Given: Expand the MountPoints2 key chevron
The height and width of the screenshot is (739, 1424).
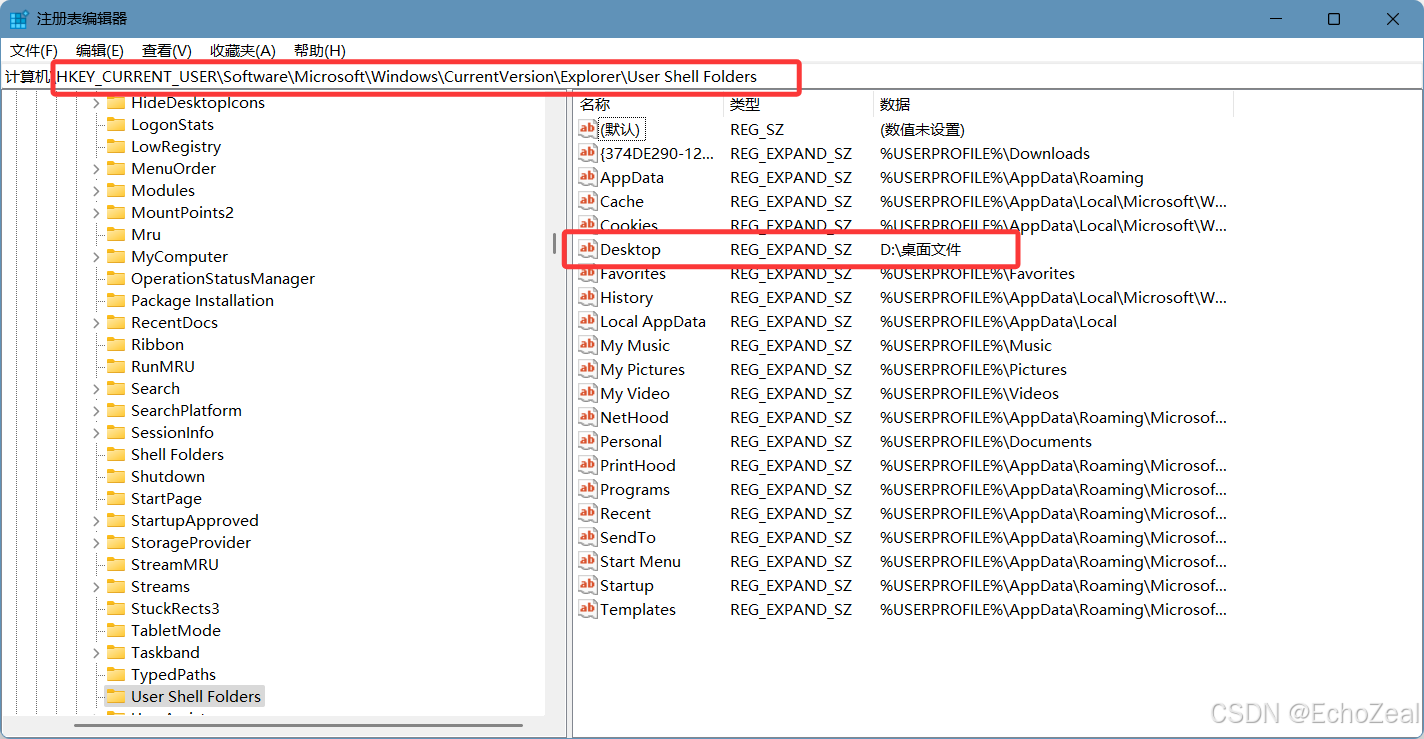Looking at the screenshot, I should click(96, 213).
